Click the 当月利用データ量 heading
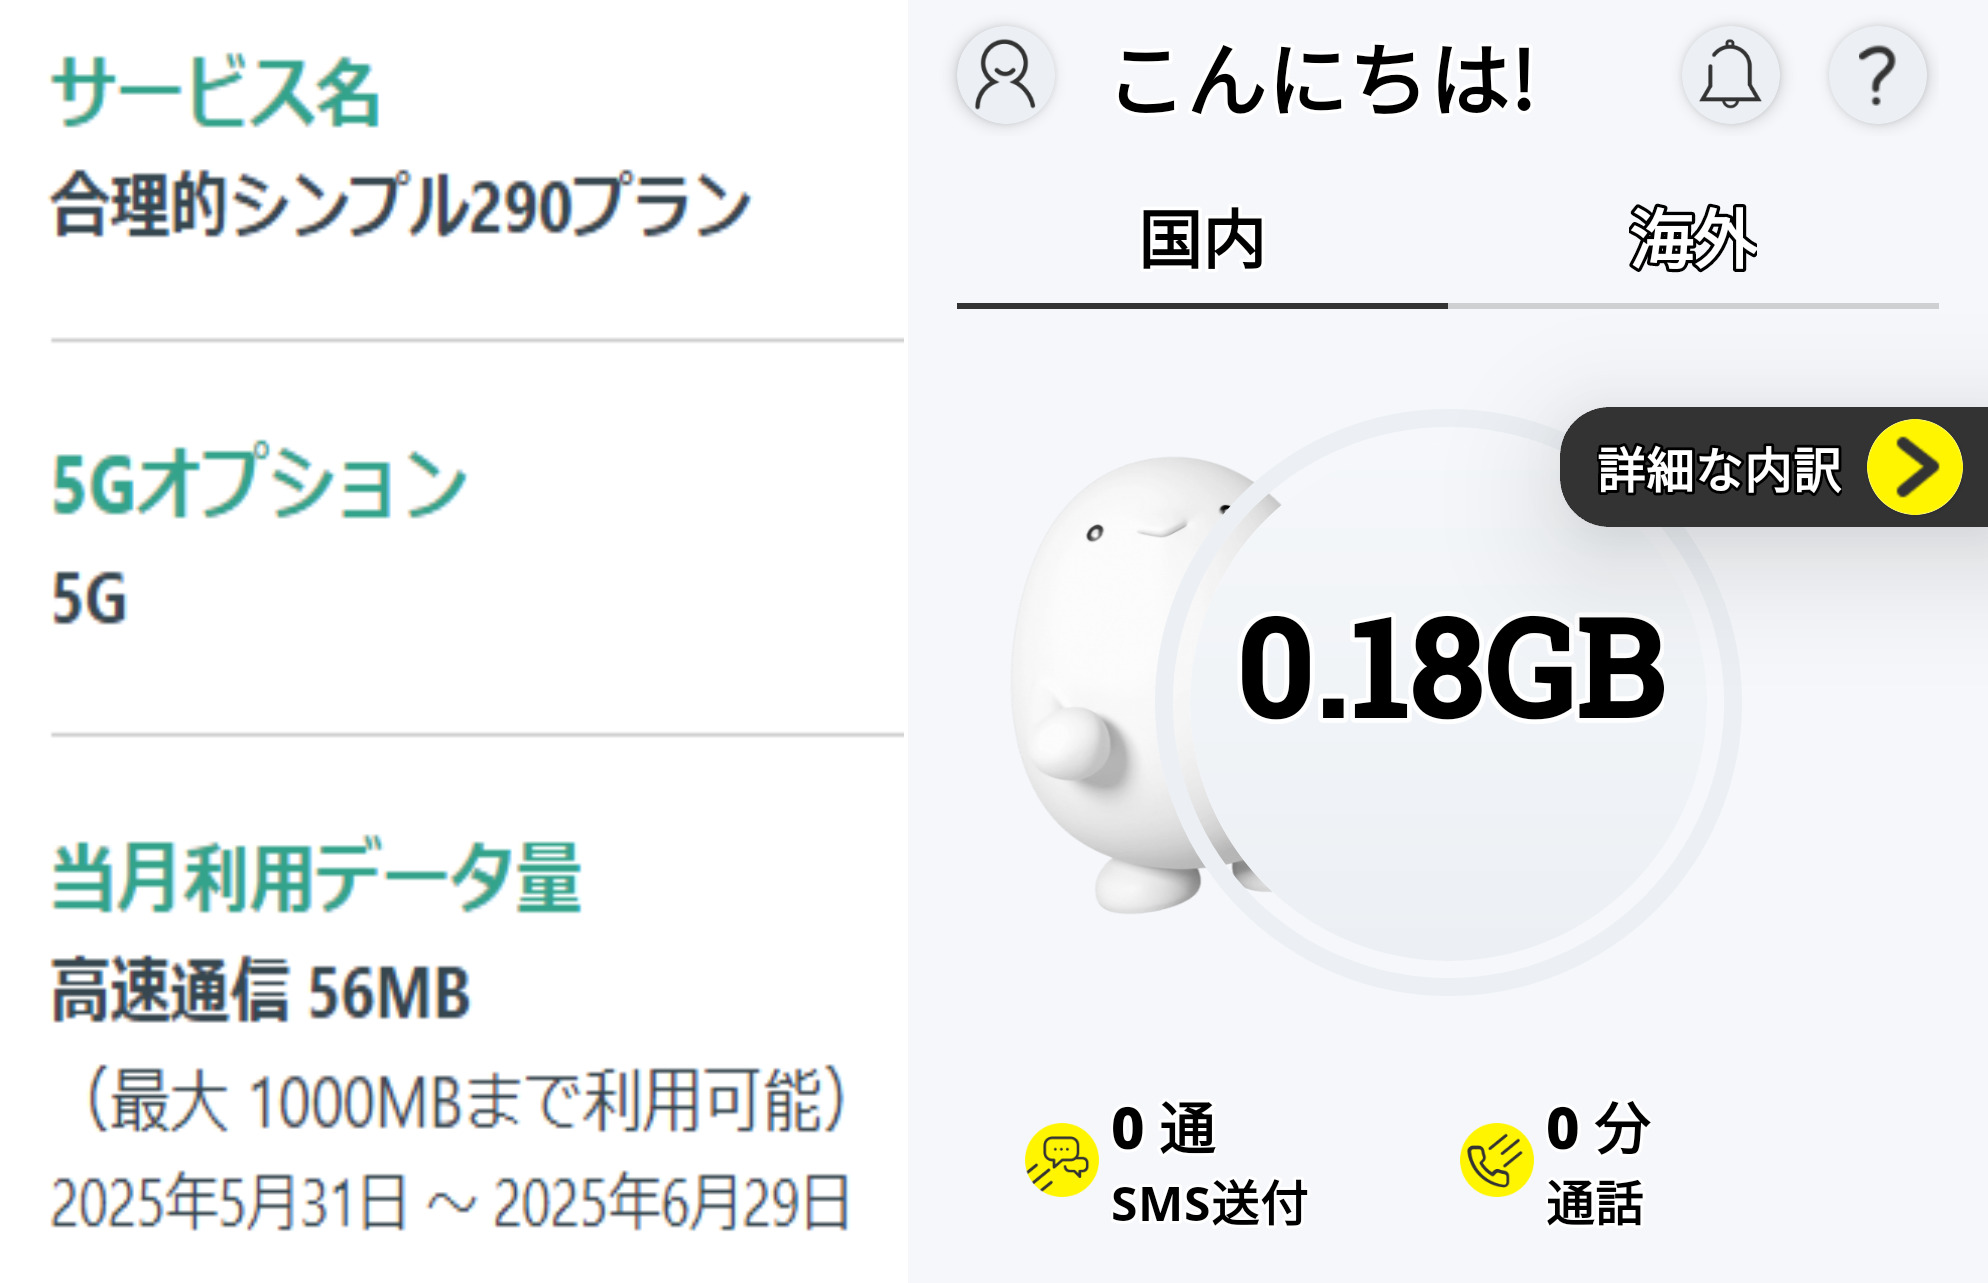The height and width of the screenshot is (1283, 1988). click(x=316, y=878)
